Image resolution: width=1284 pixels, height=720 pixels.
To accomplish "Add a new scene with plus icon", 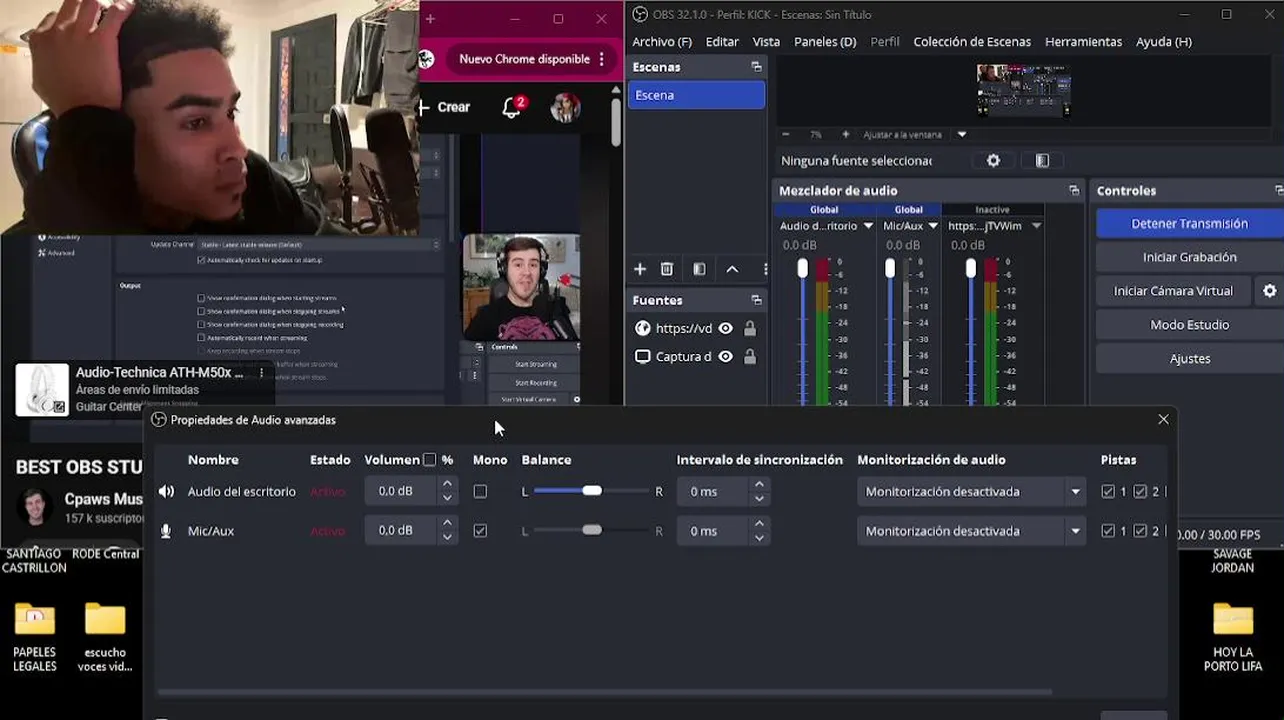I will [x=640, y=269].
